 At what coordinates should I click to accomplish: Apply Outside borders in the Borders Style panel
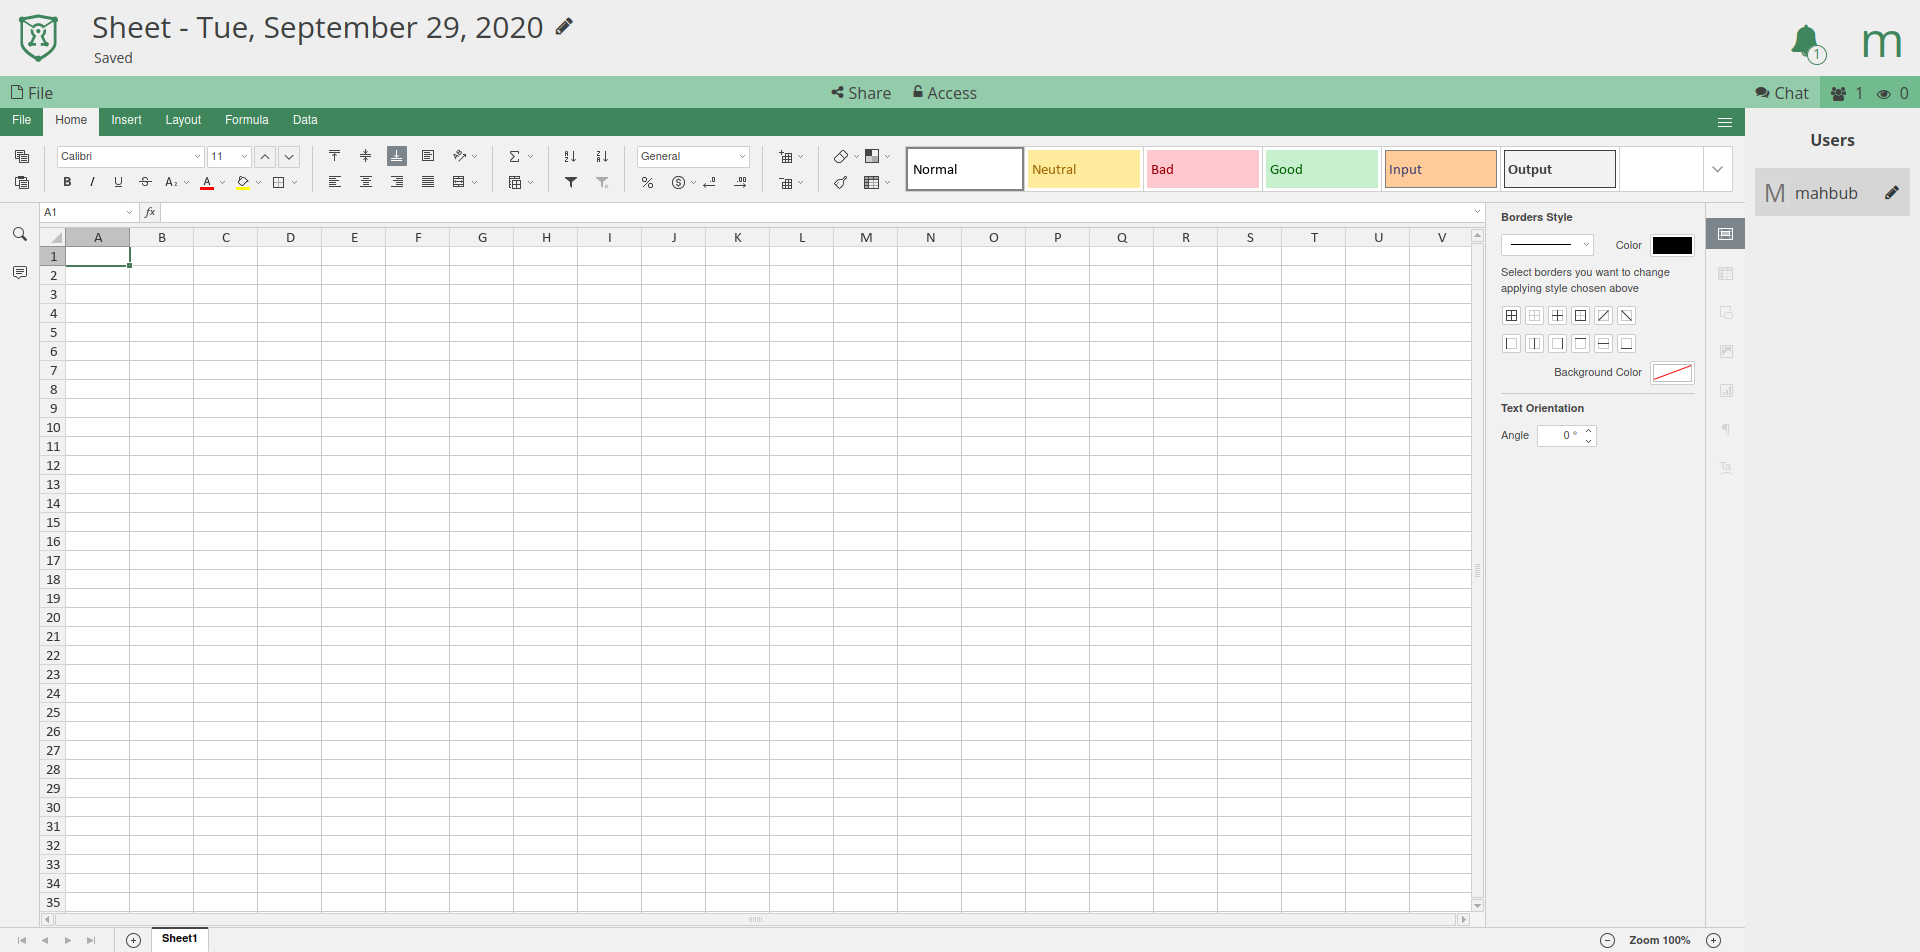[x=1580, y=316]
